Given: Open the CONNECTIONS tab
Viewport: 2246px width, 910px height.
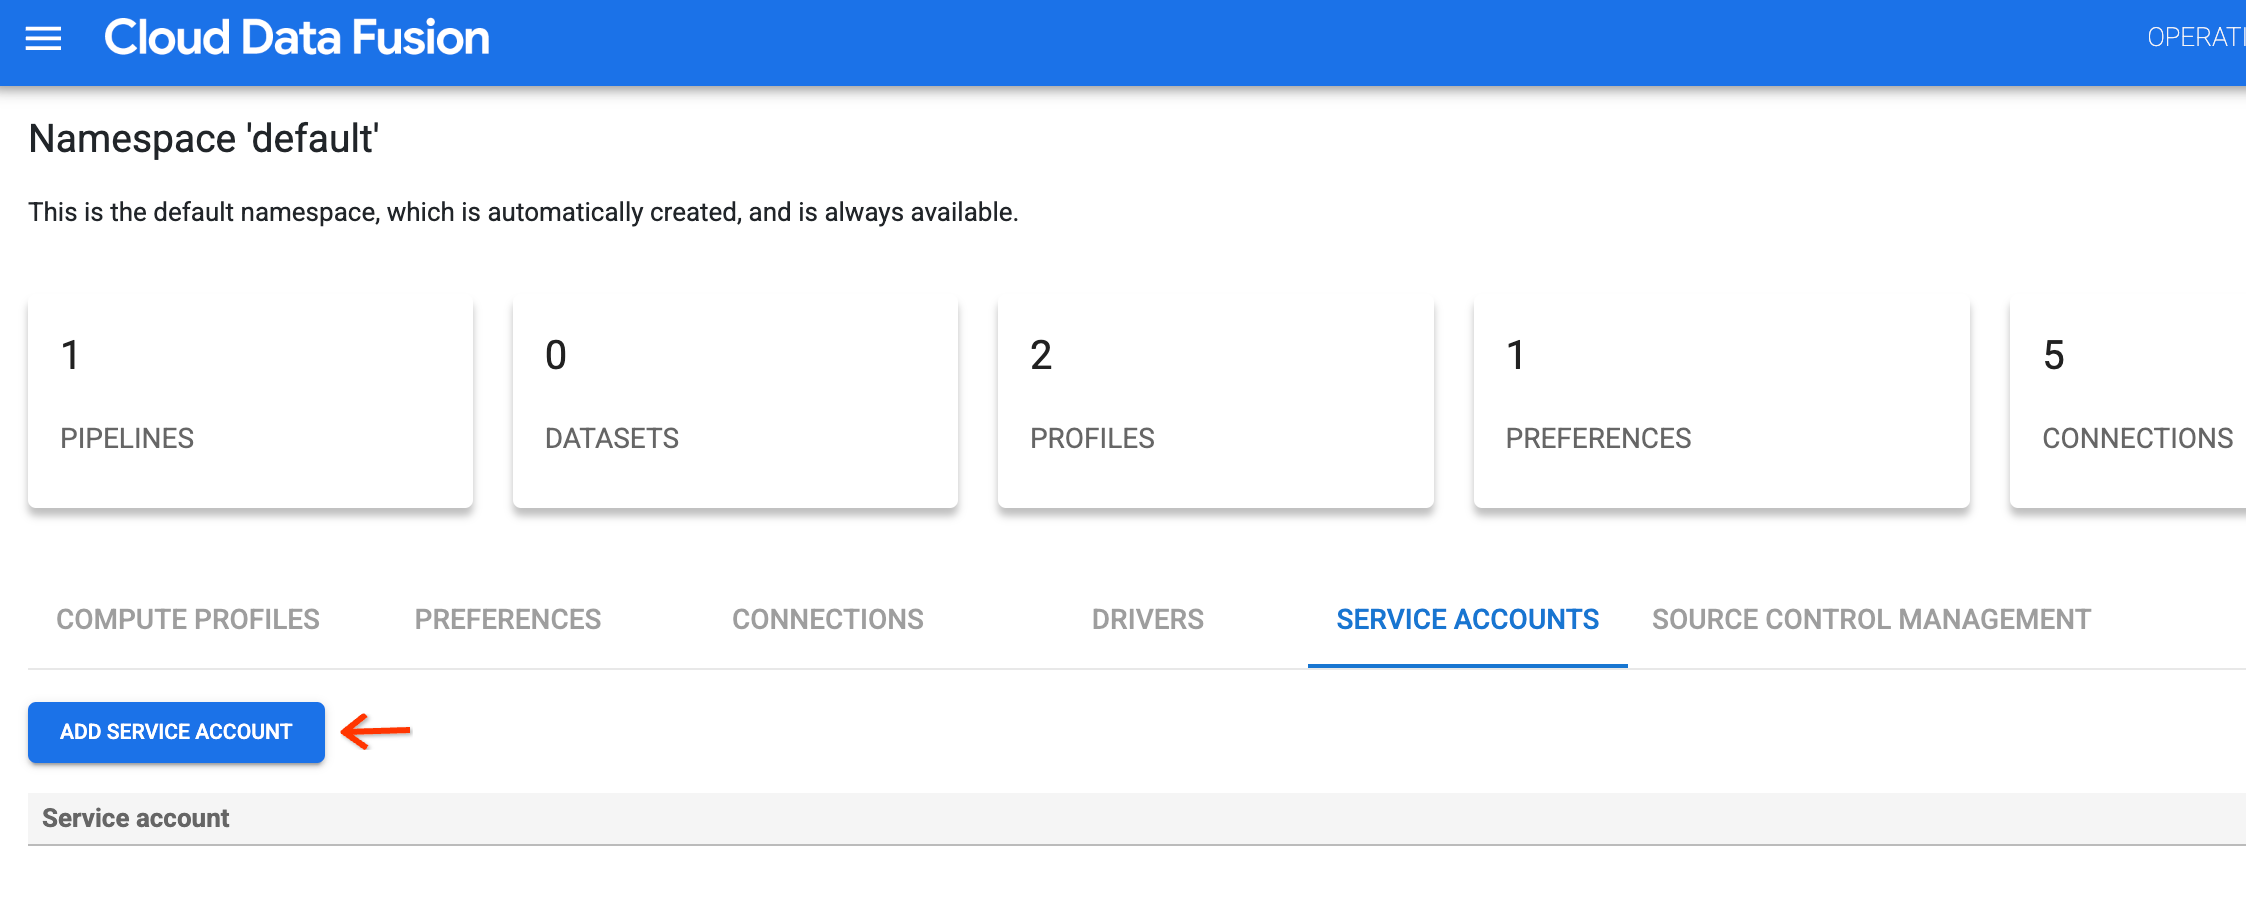Looking at the screenshot, I should [x=827, y=619].
